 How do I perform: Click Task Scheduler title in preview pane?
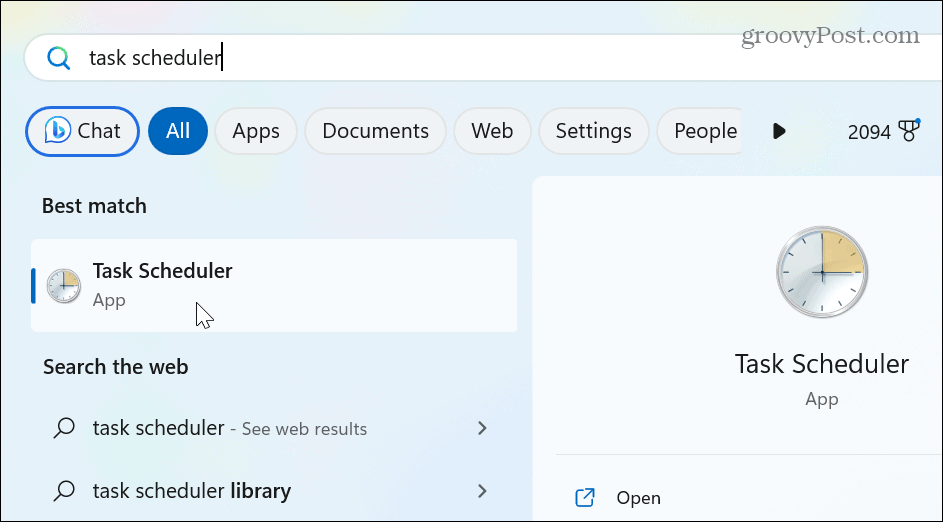pos(822,364)
